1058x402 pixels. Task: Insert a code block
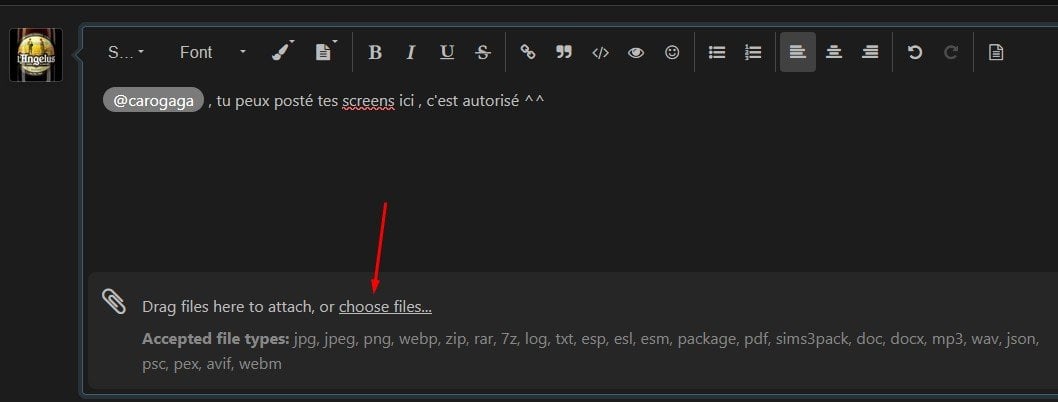(x=600, y=52)
